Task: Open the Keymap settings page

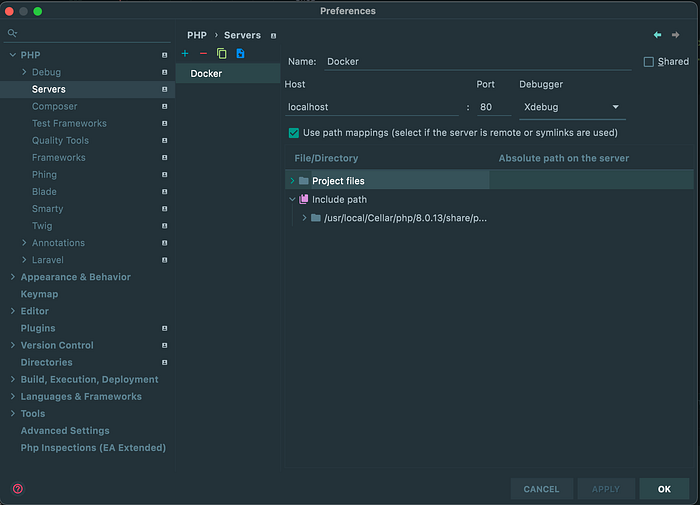Action: (x=39, y=294)
